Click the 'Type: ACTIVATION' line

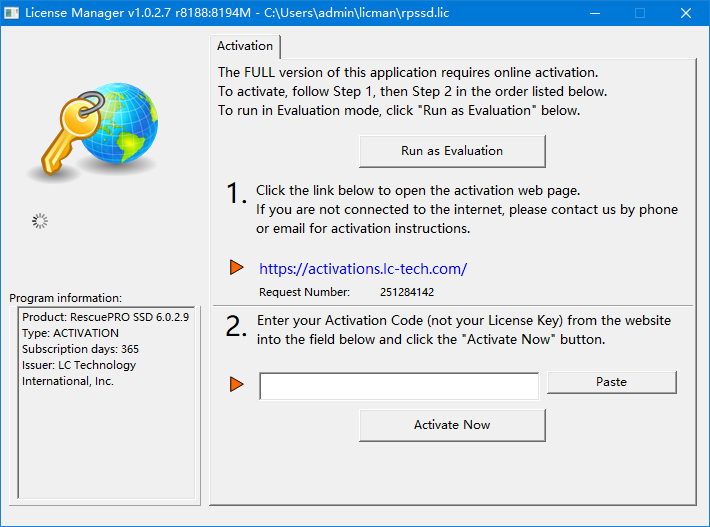click(x=70, y=333)
